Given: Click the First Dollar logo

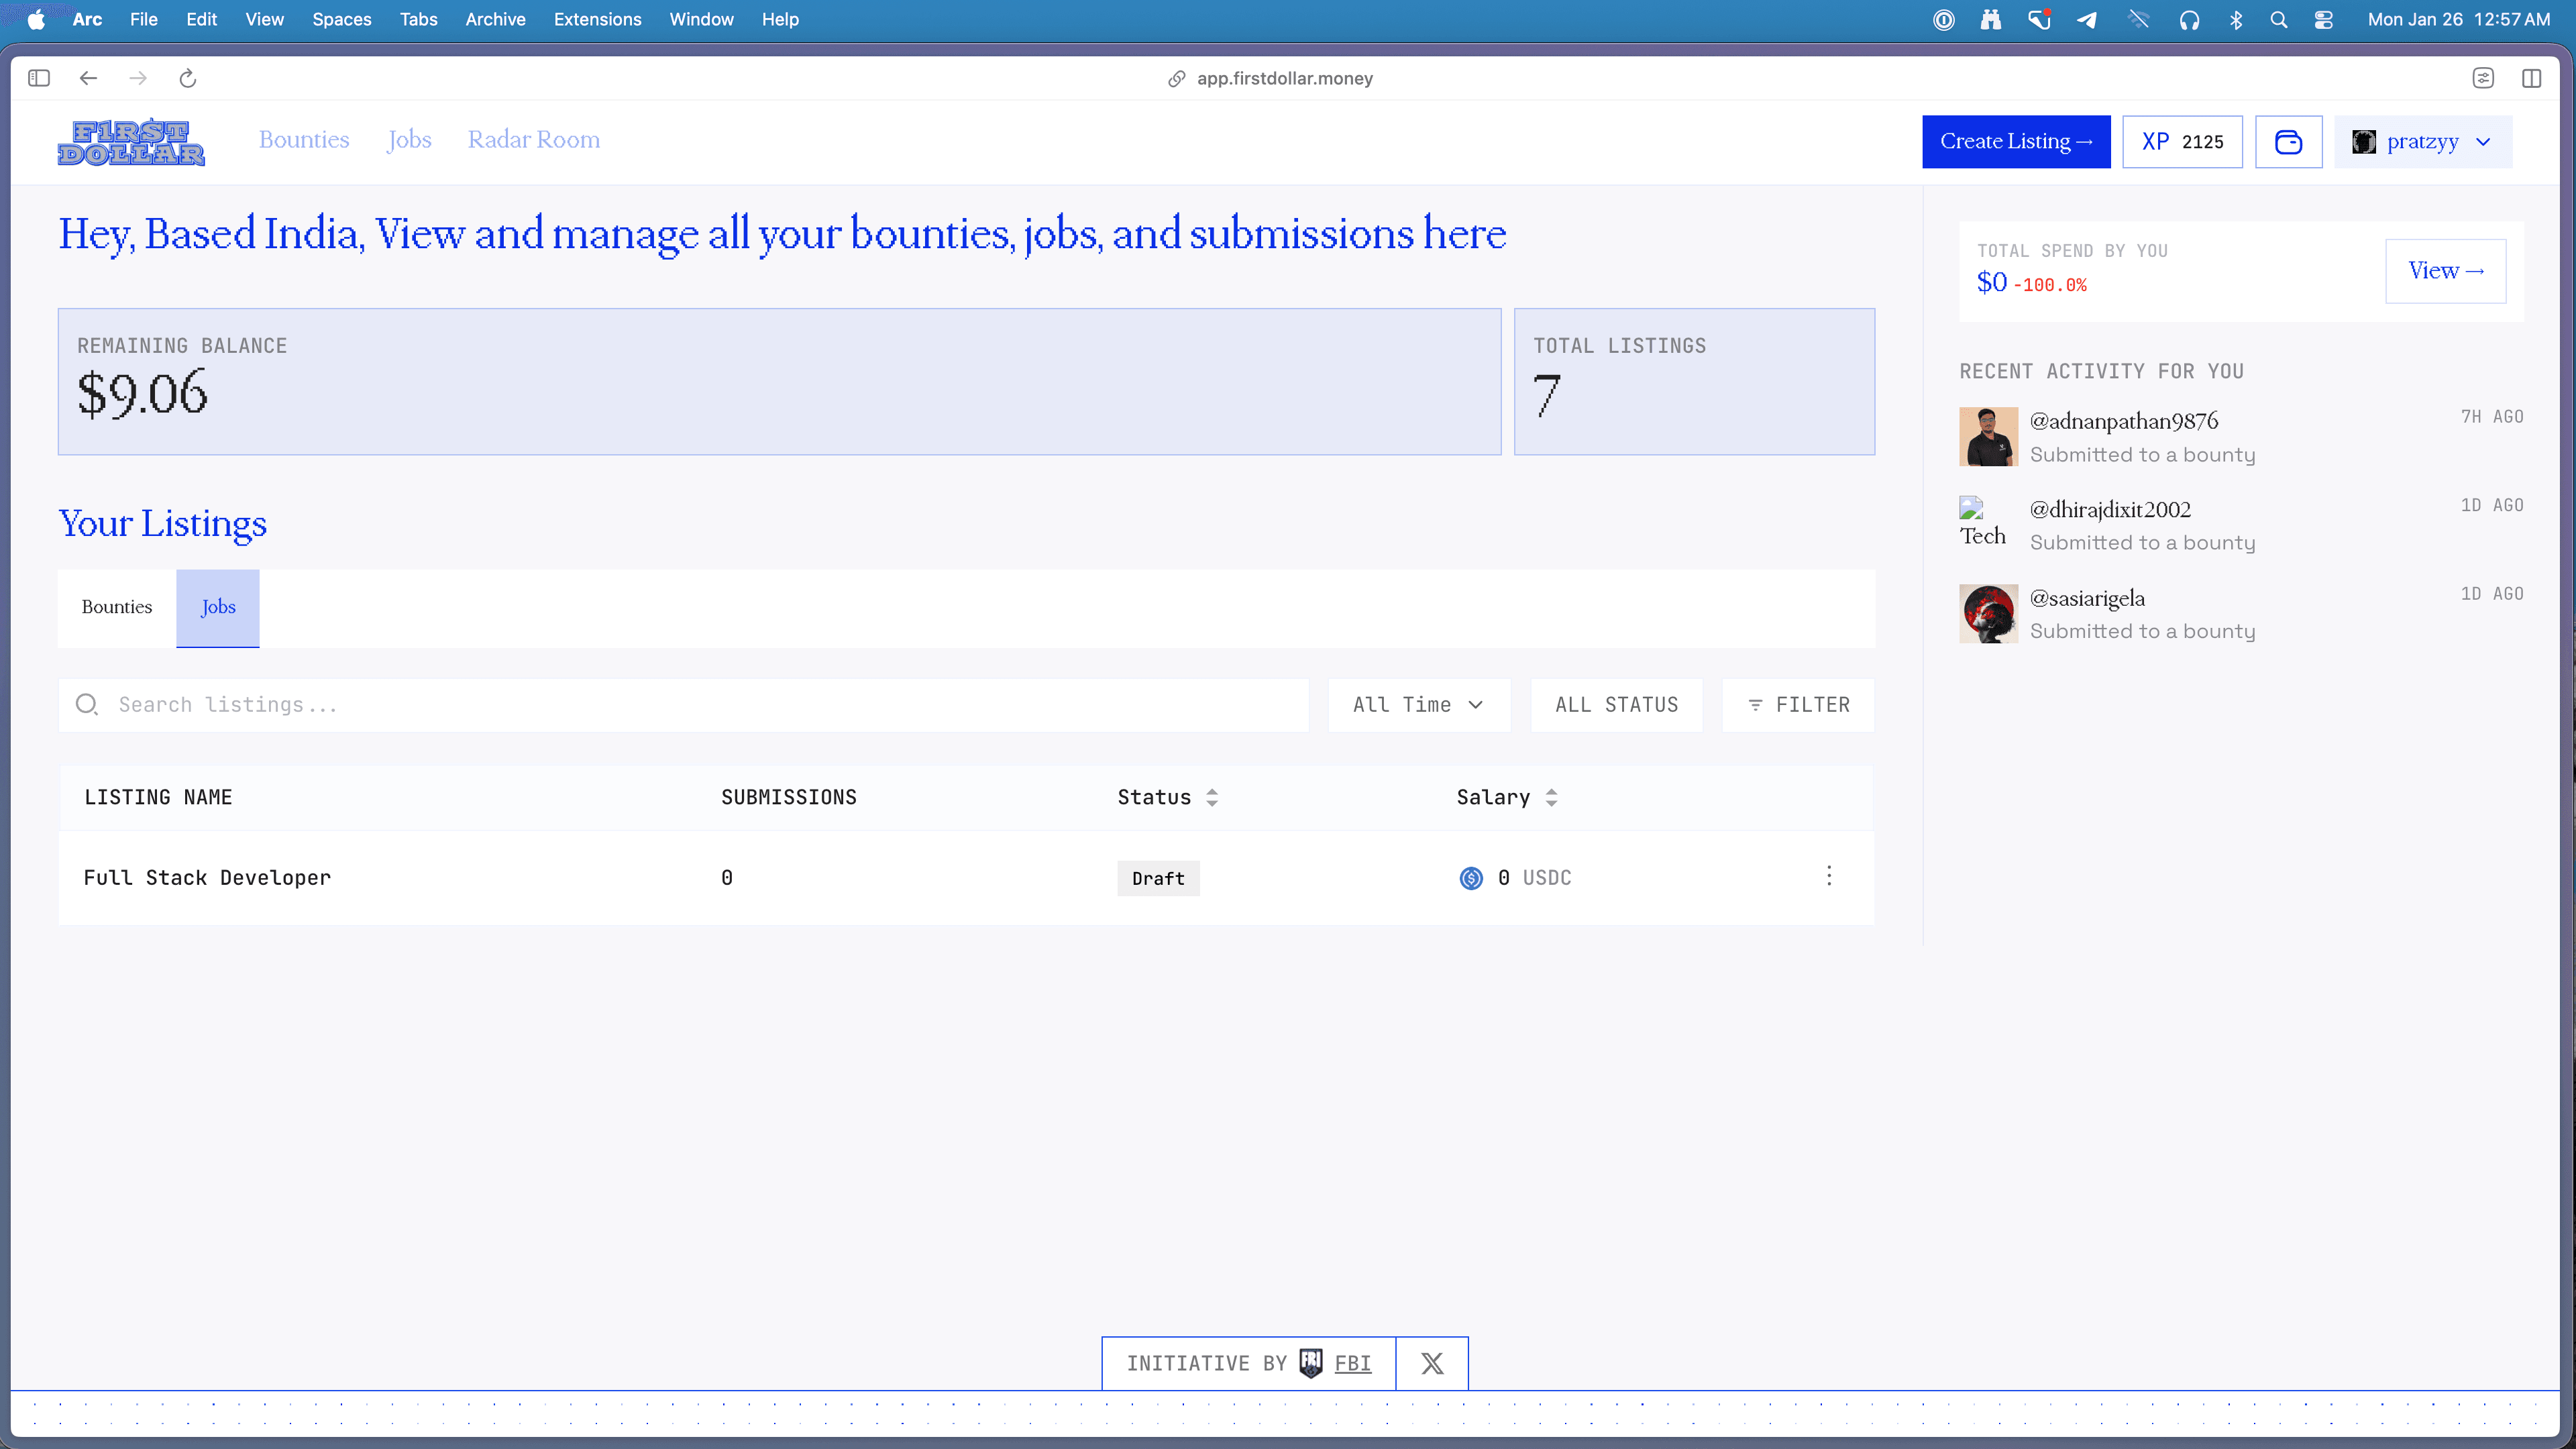Looking at the screenshot, I should (x=131, y=142).
